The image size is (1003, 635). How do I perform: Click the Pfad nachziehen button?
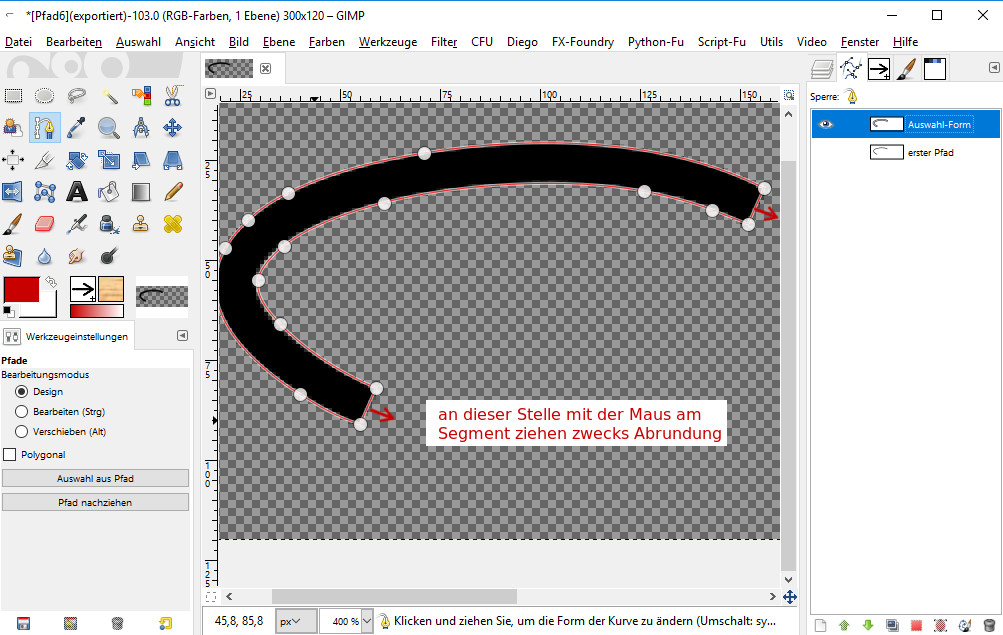pyautogui.click(x=95, y=503)
